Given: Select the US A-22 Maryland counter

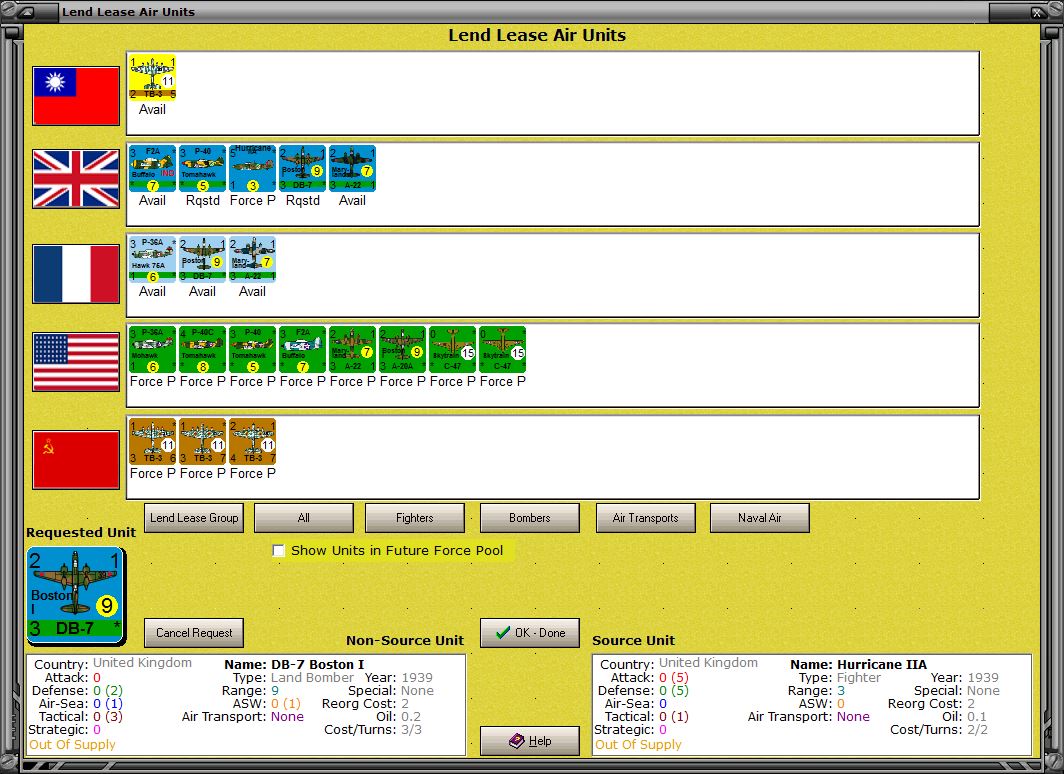Looking at the screenshot, I should click(x=352, y=349).
